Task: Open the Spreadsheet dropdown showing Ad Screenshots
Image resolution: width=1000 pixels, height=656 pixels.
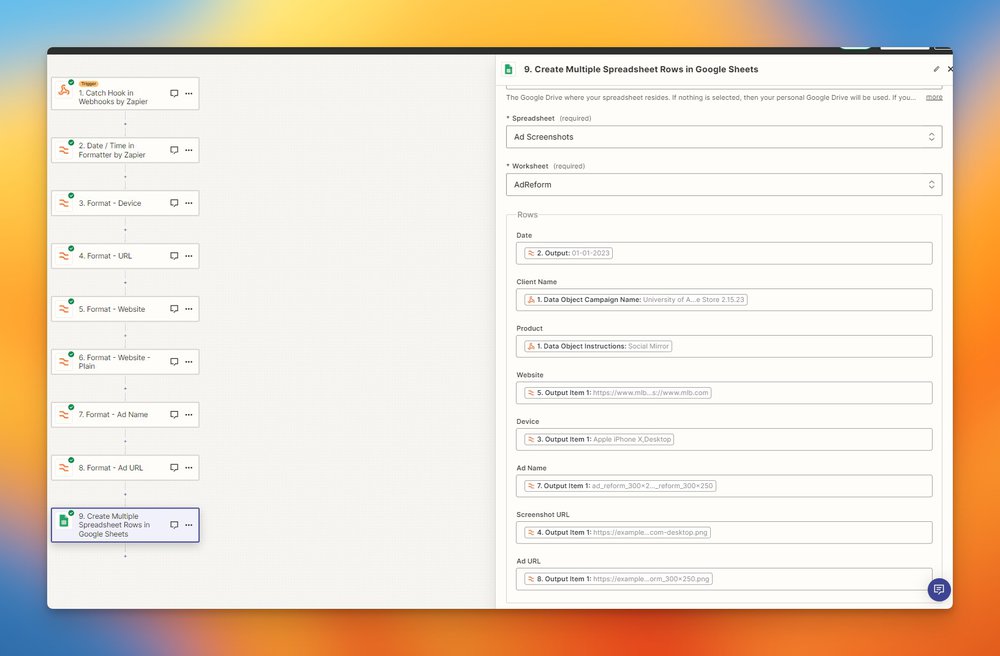Action: 724,137
